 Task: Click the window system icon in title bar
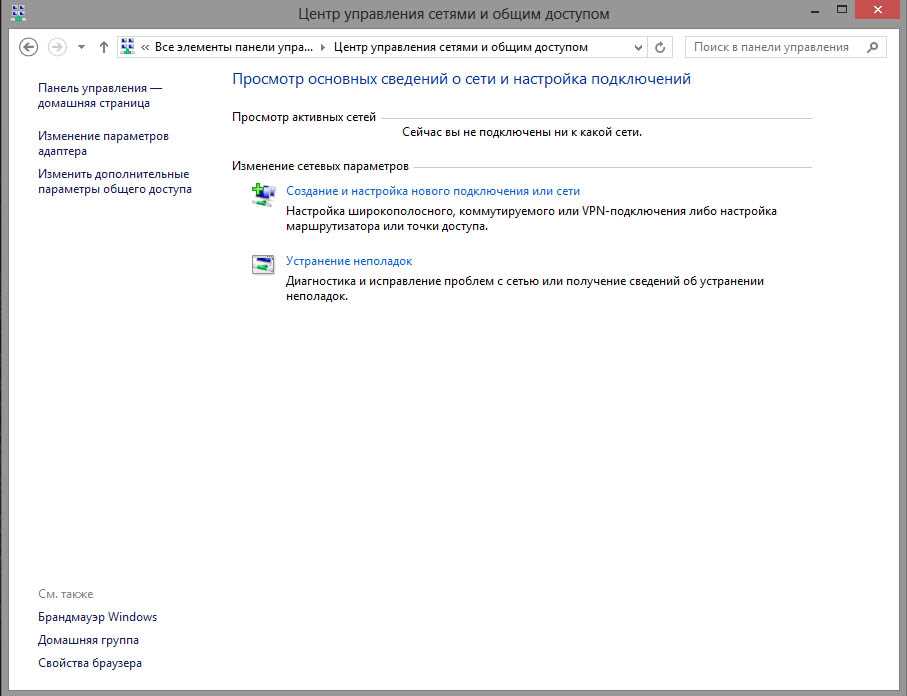[19, 12]
